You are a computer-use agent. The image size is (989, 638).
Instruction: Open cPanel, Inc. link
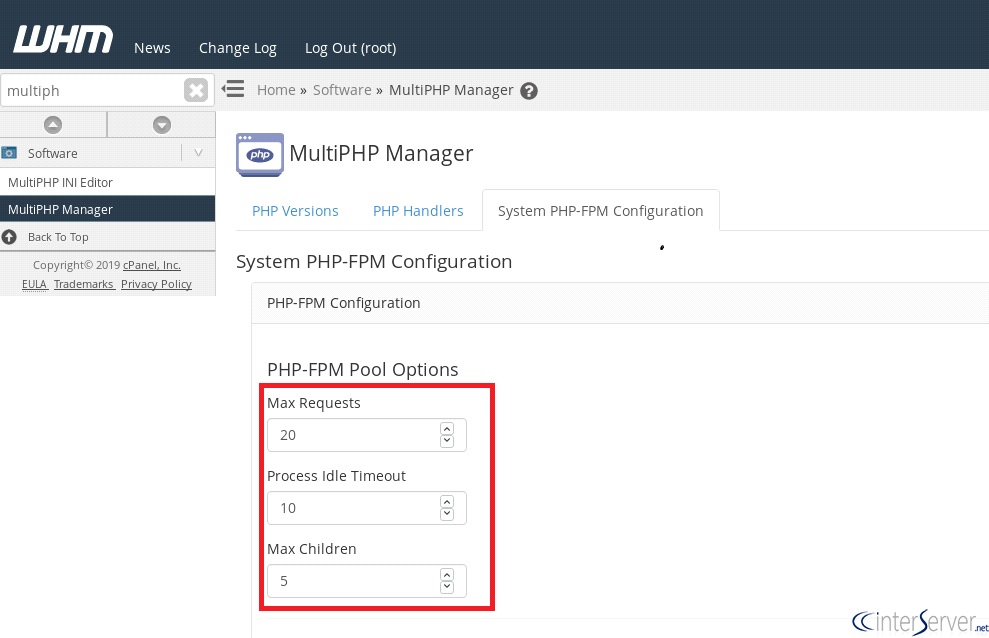[152, 265]
